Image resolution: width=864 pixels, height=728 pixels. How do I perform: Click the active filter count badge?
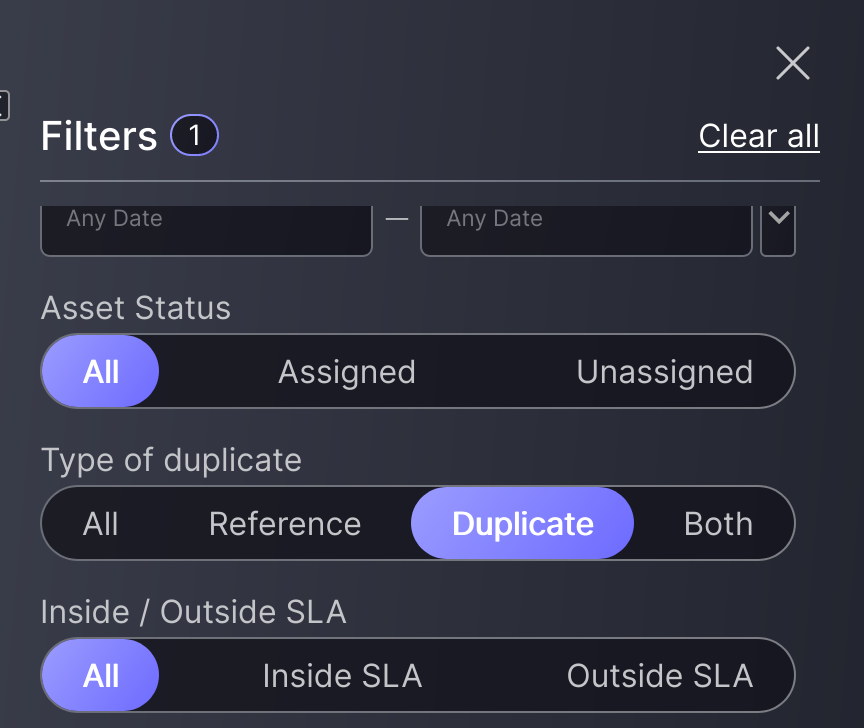click(194, 136)
